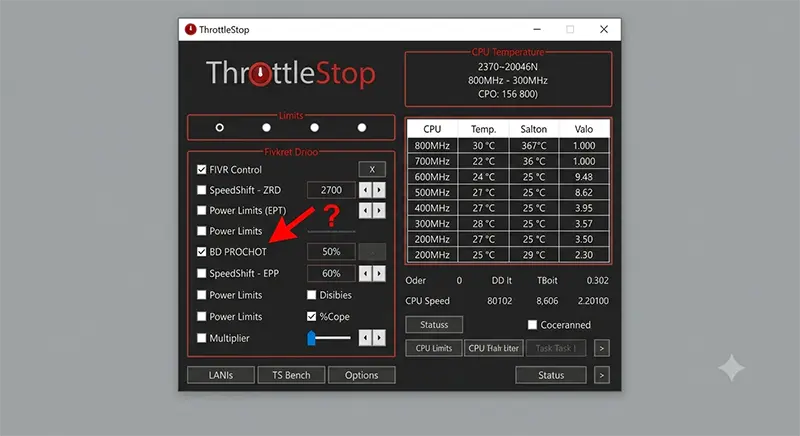Decrease SpeedShift - ZRD value with left arrow
Viewport: 800px width, 436px height.
point(365,190)
